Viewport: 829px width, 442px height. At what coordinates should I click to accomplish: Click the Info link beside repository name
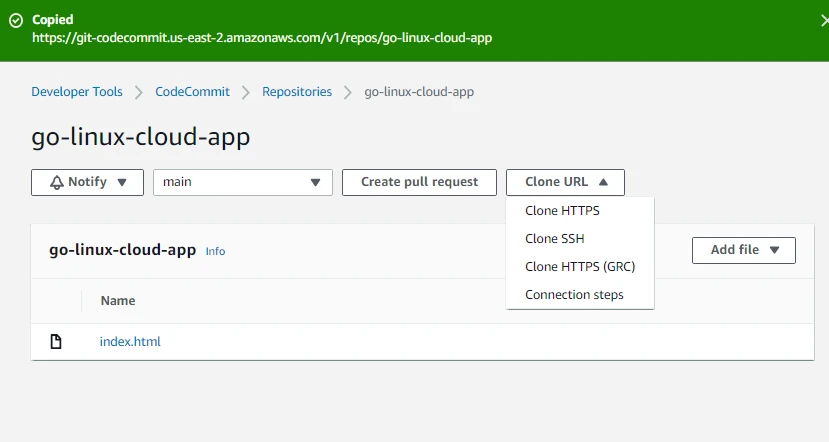215,251
